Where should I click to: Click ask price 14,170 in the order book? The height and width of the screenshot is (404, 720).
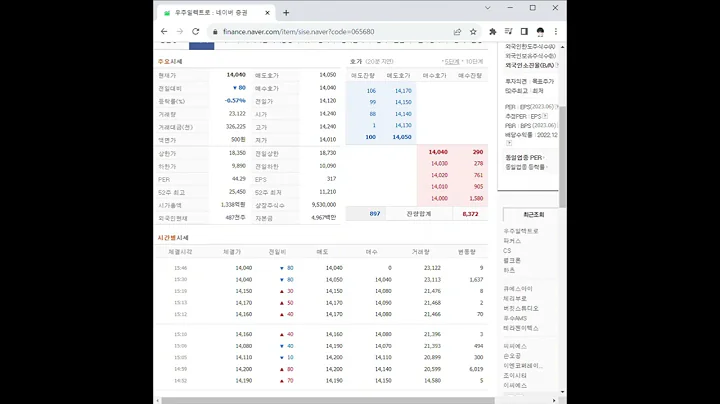[x=403, y=91]
